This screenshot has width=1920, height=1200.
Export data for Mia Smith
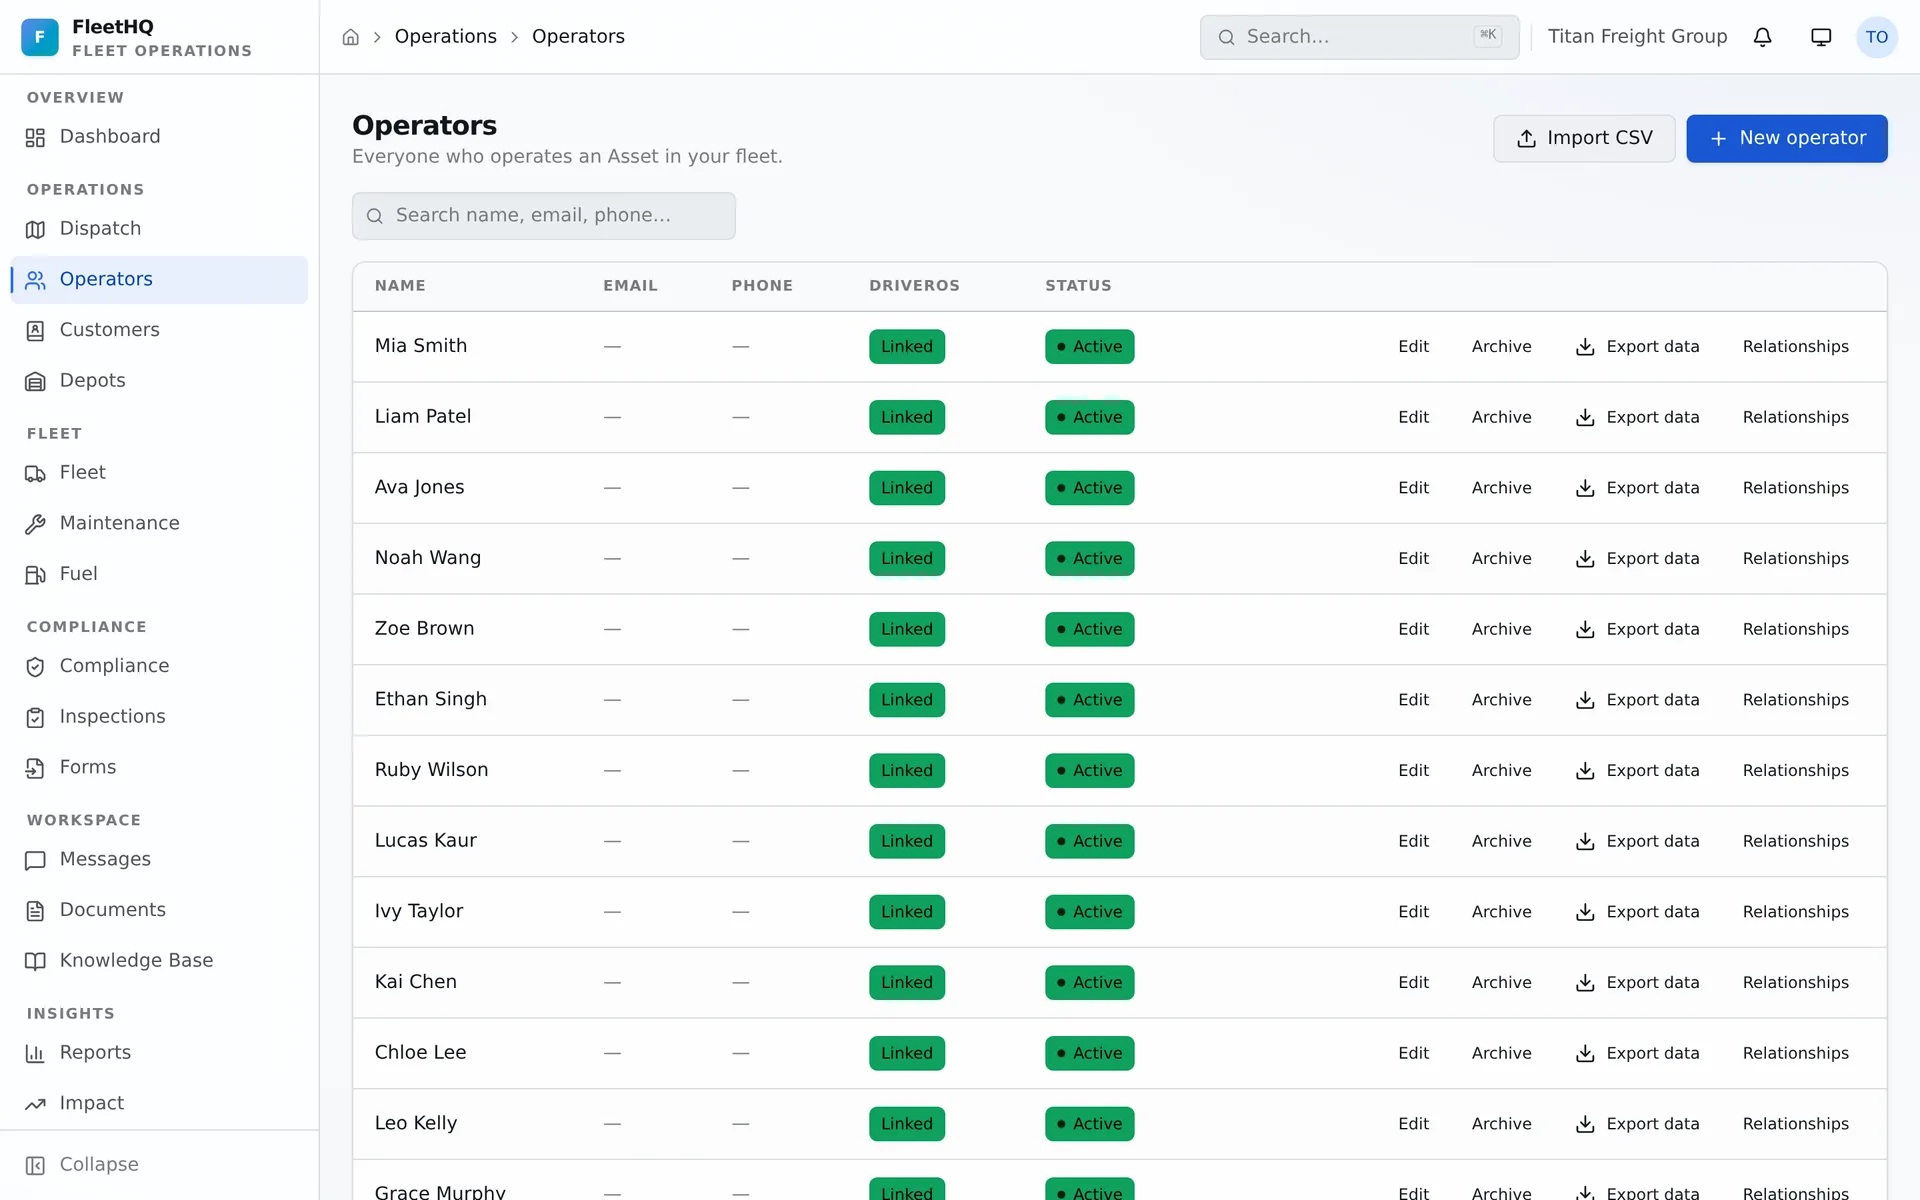click(1637, 347)
